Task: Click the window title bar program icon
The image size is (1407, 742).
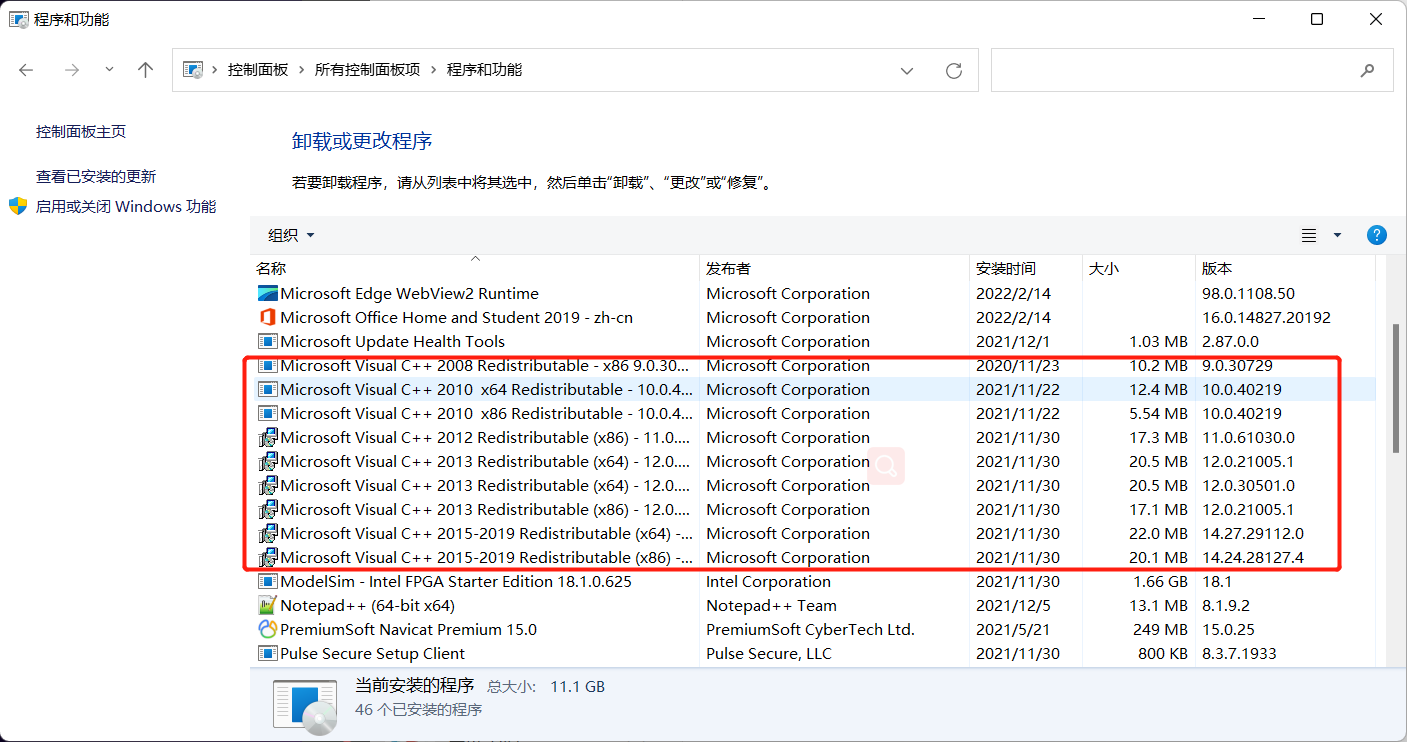Action: [19, 19]
